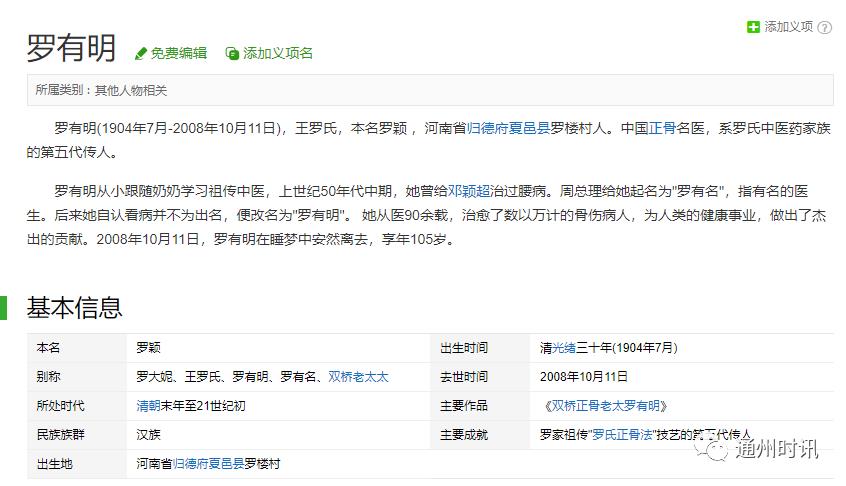Open the 双桥老太太 alias link

[x=358, y=377]
